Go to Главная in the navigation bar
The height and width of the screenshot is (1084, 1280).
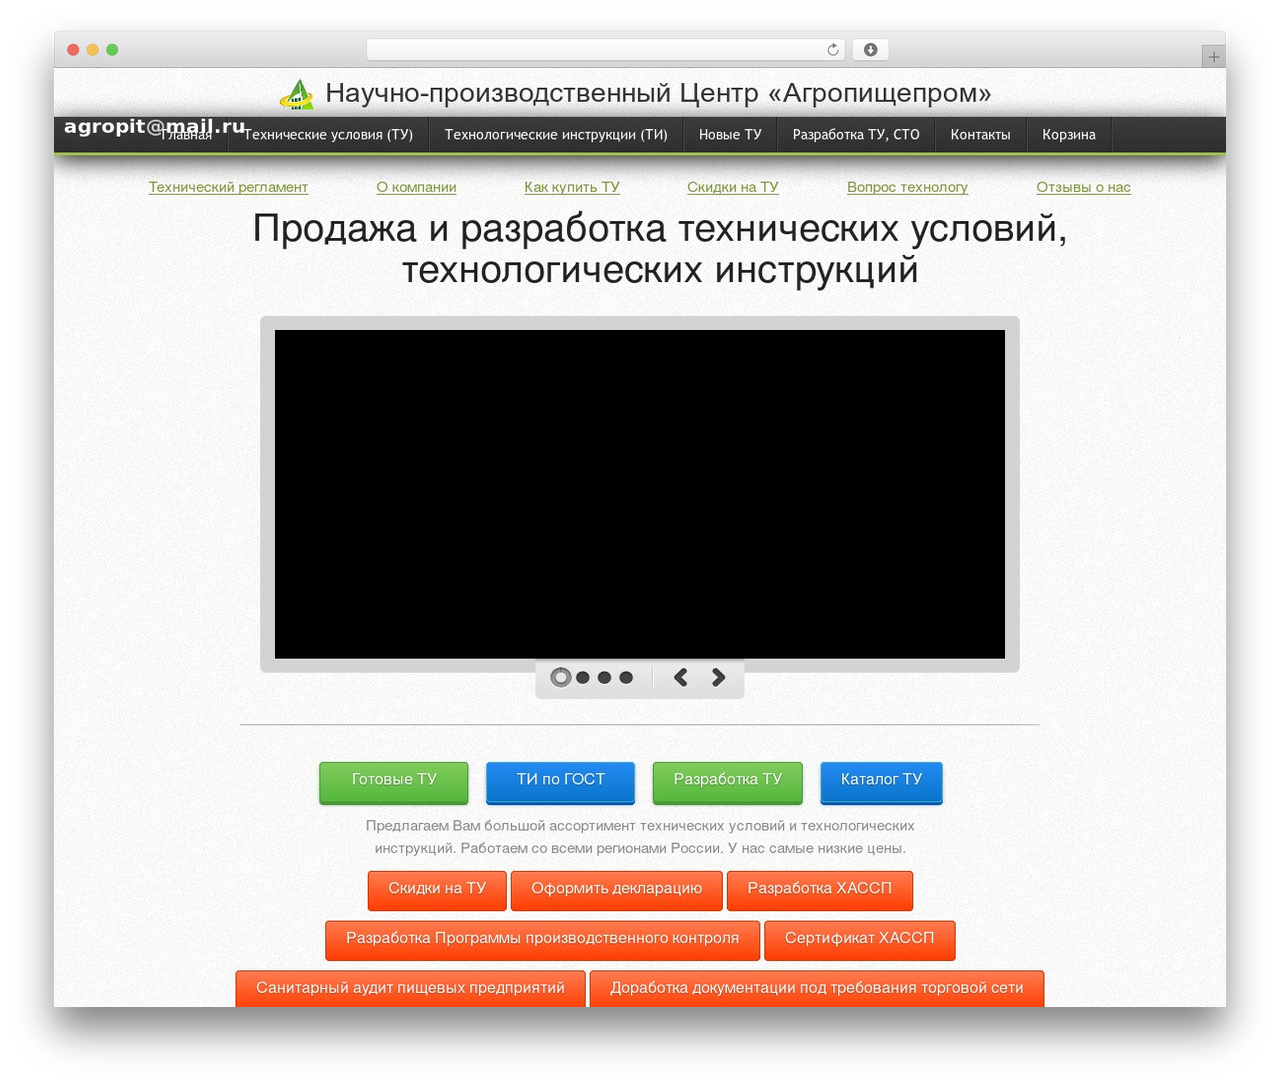coord(187,135)
